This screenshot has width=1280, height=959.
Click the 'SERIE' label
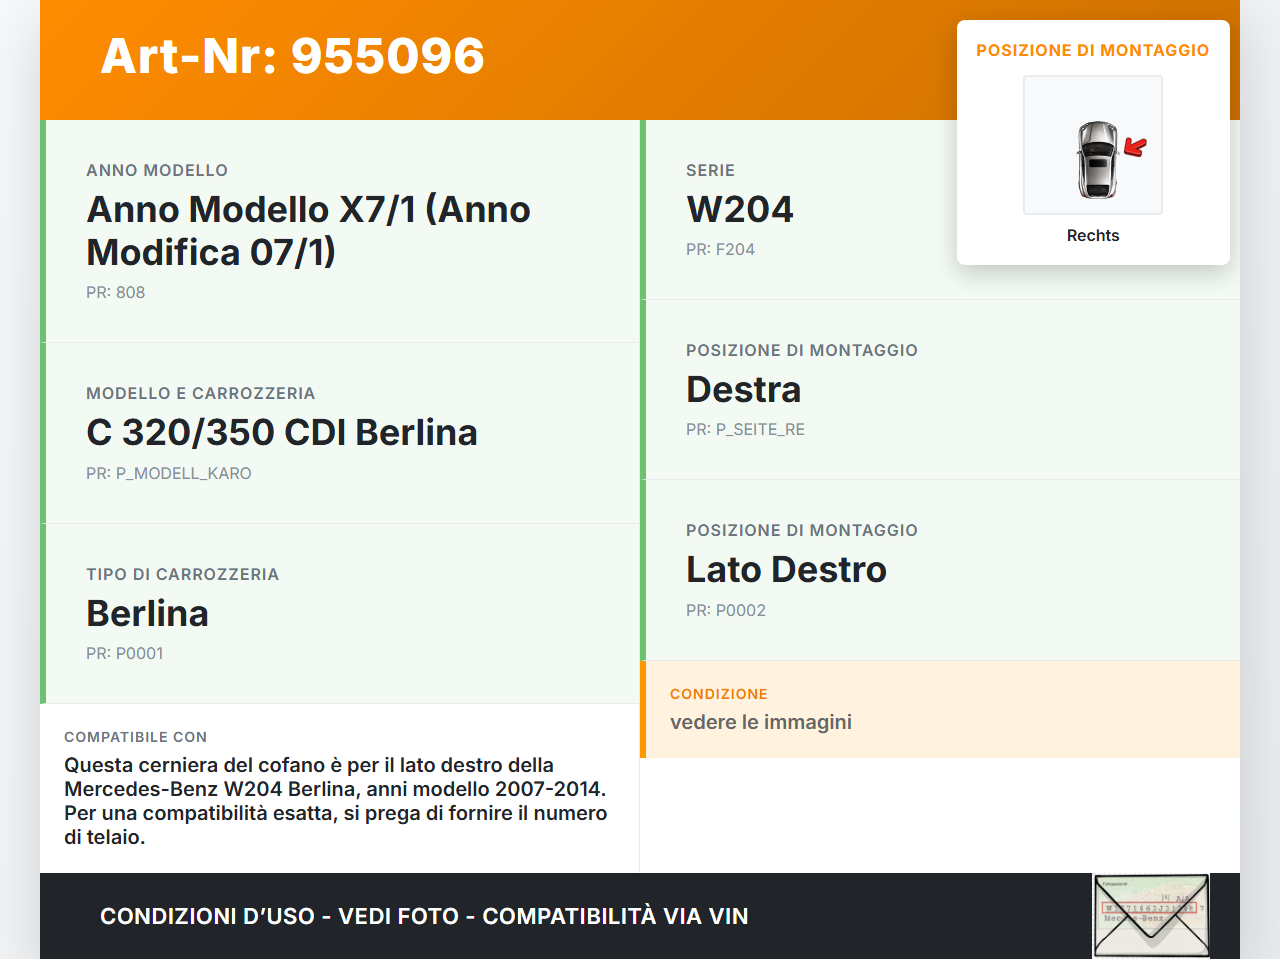tap(711, 170)
